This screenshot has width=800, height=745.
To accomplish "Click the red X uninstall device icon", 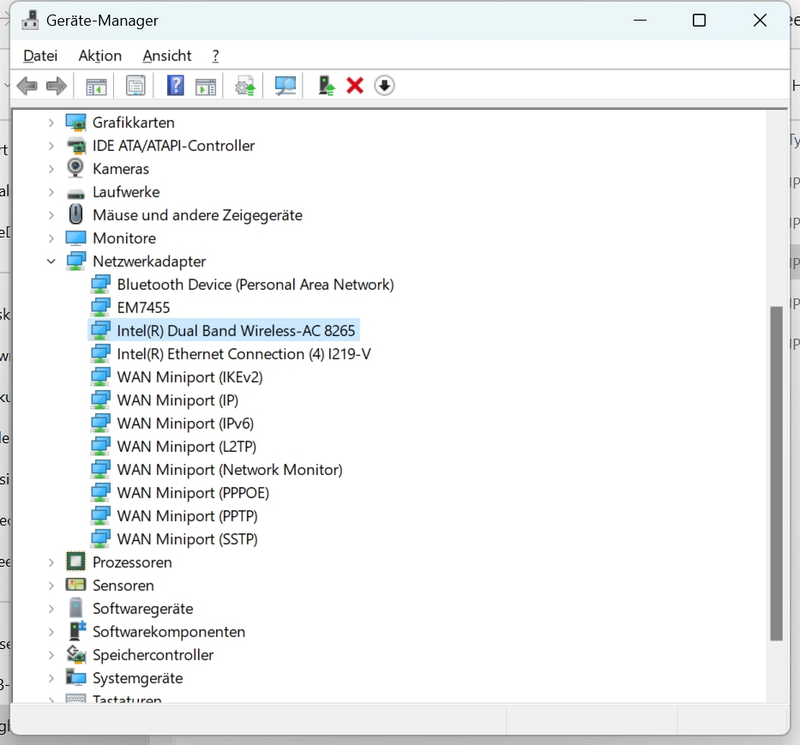I will [355, 86].
